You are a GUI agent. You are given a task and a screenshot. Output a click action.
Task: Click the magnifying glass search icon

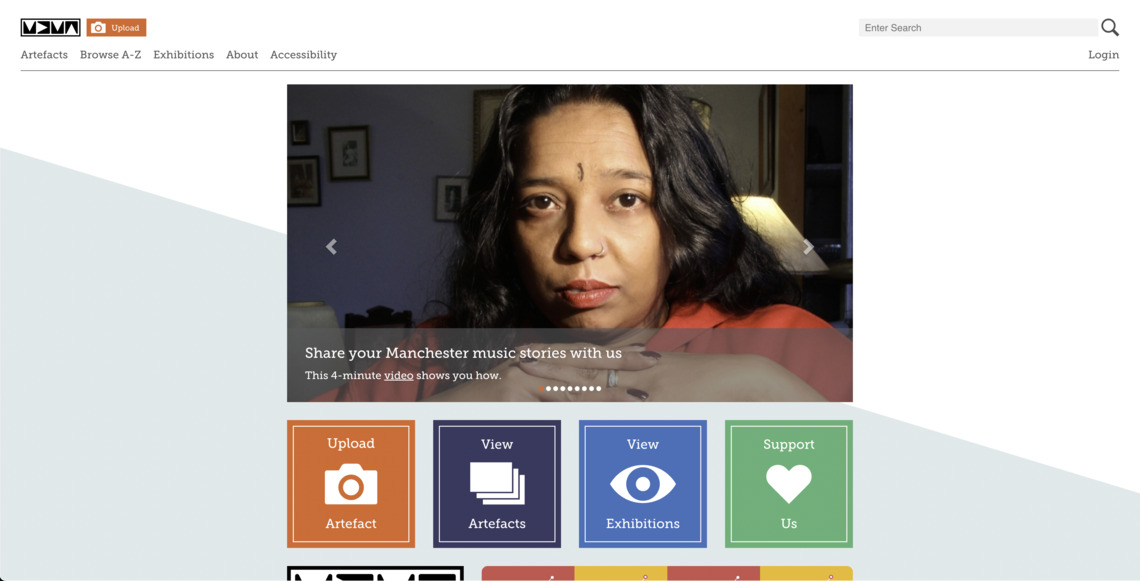(x=1109, y=28)
